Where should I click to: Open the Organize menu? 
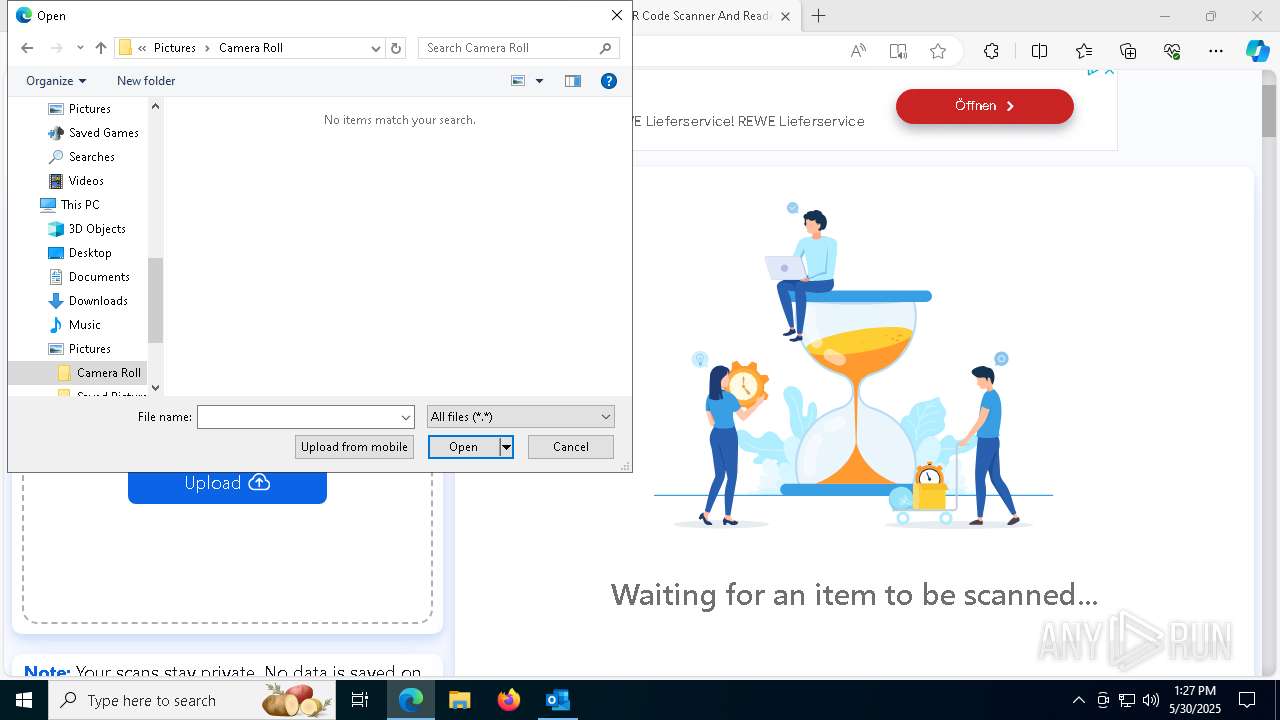pyautogui.click(x=56, y=81)
